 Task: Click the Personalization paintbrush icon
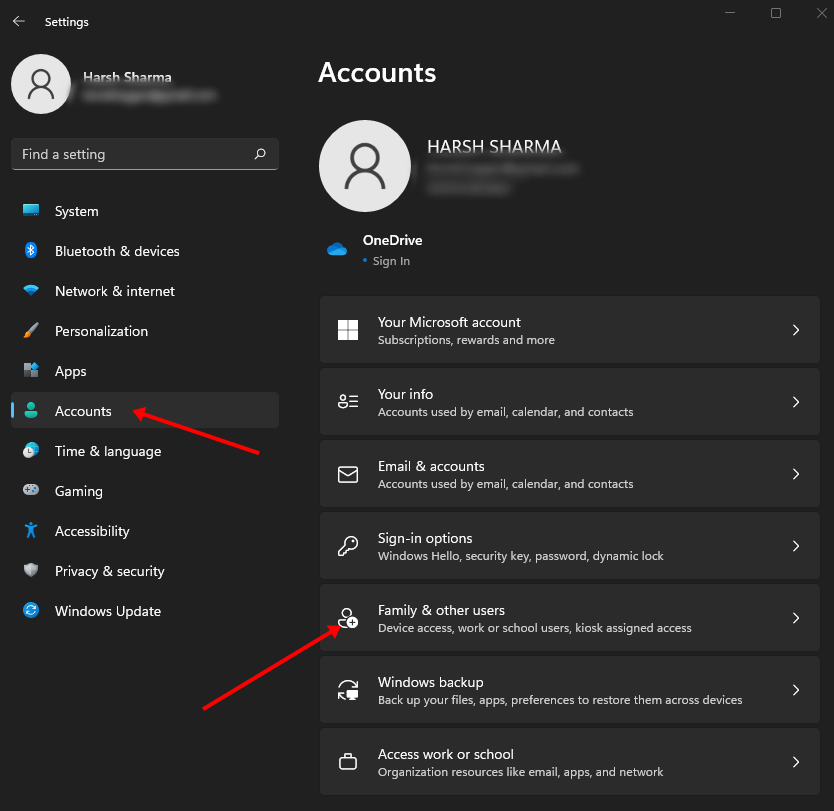(31, 331)
